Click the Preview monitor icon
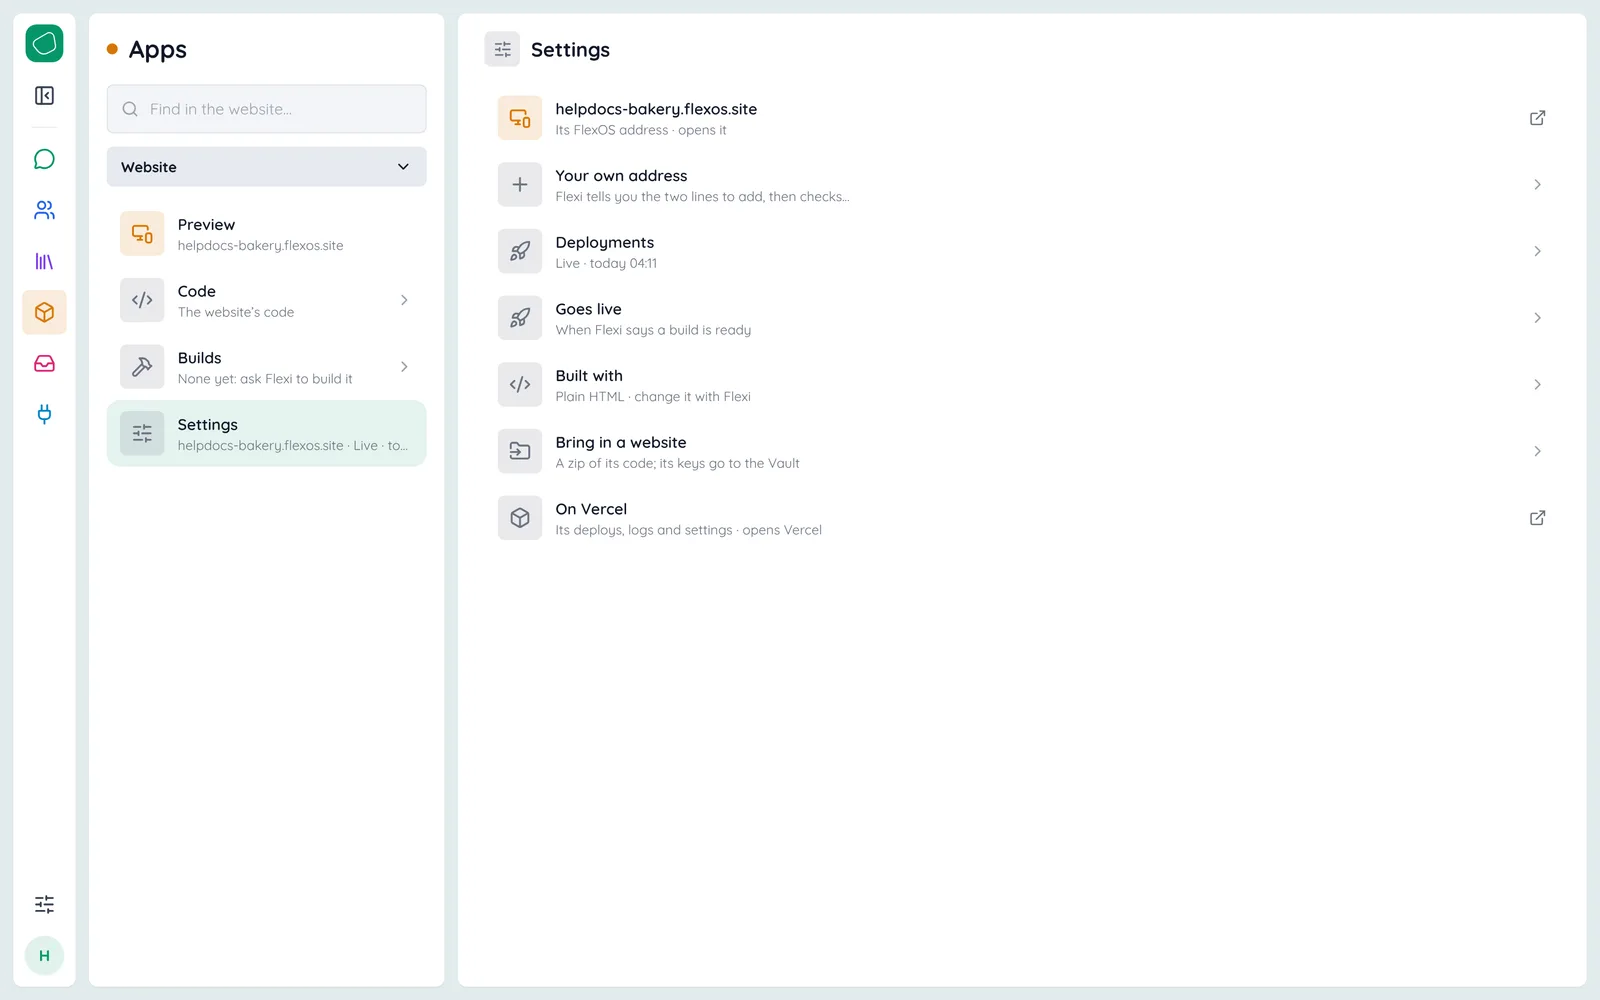 (142, 234)
